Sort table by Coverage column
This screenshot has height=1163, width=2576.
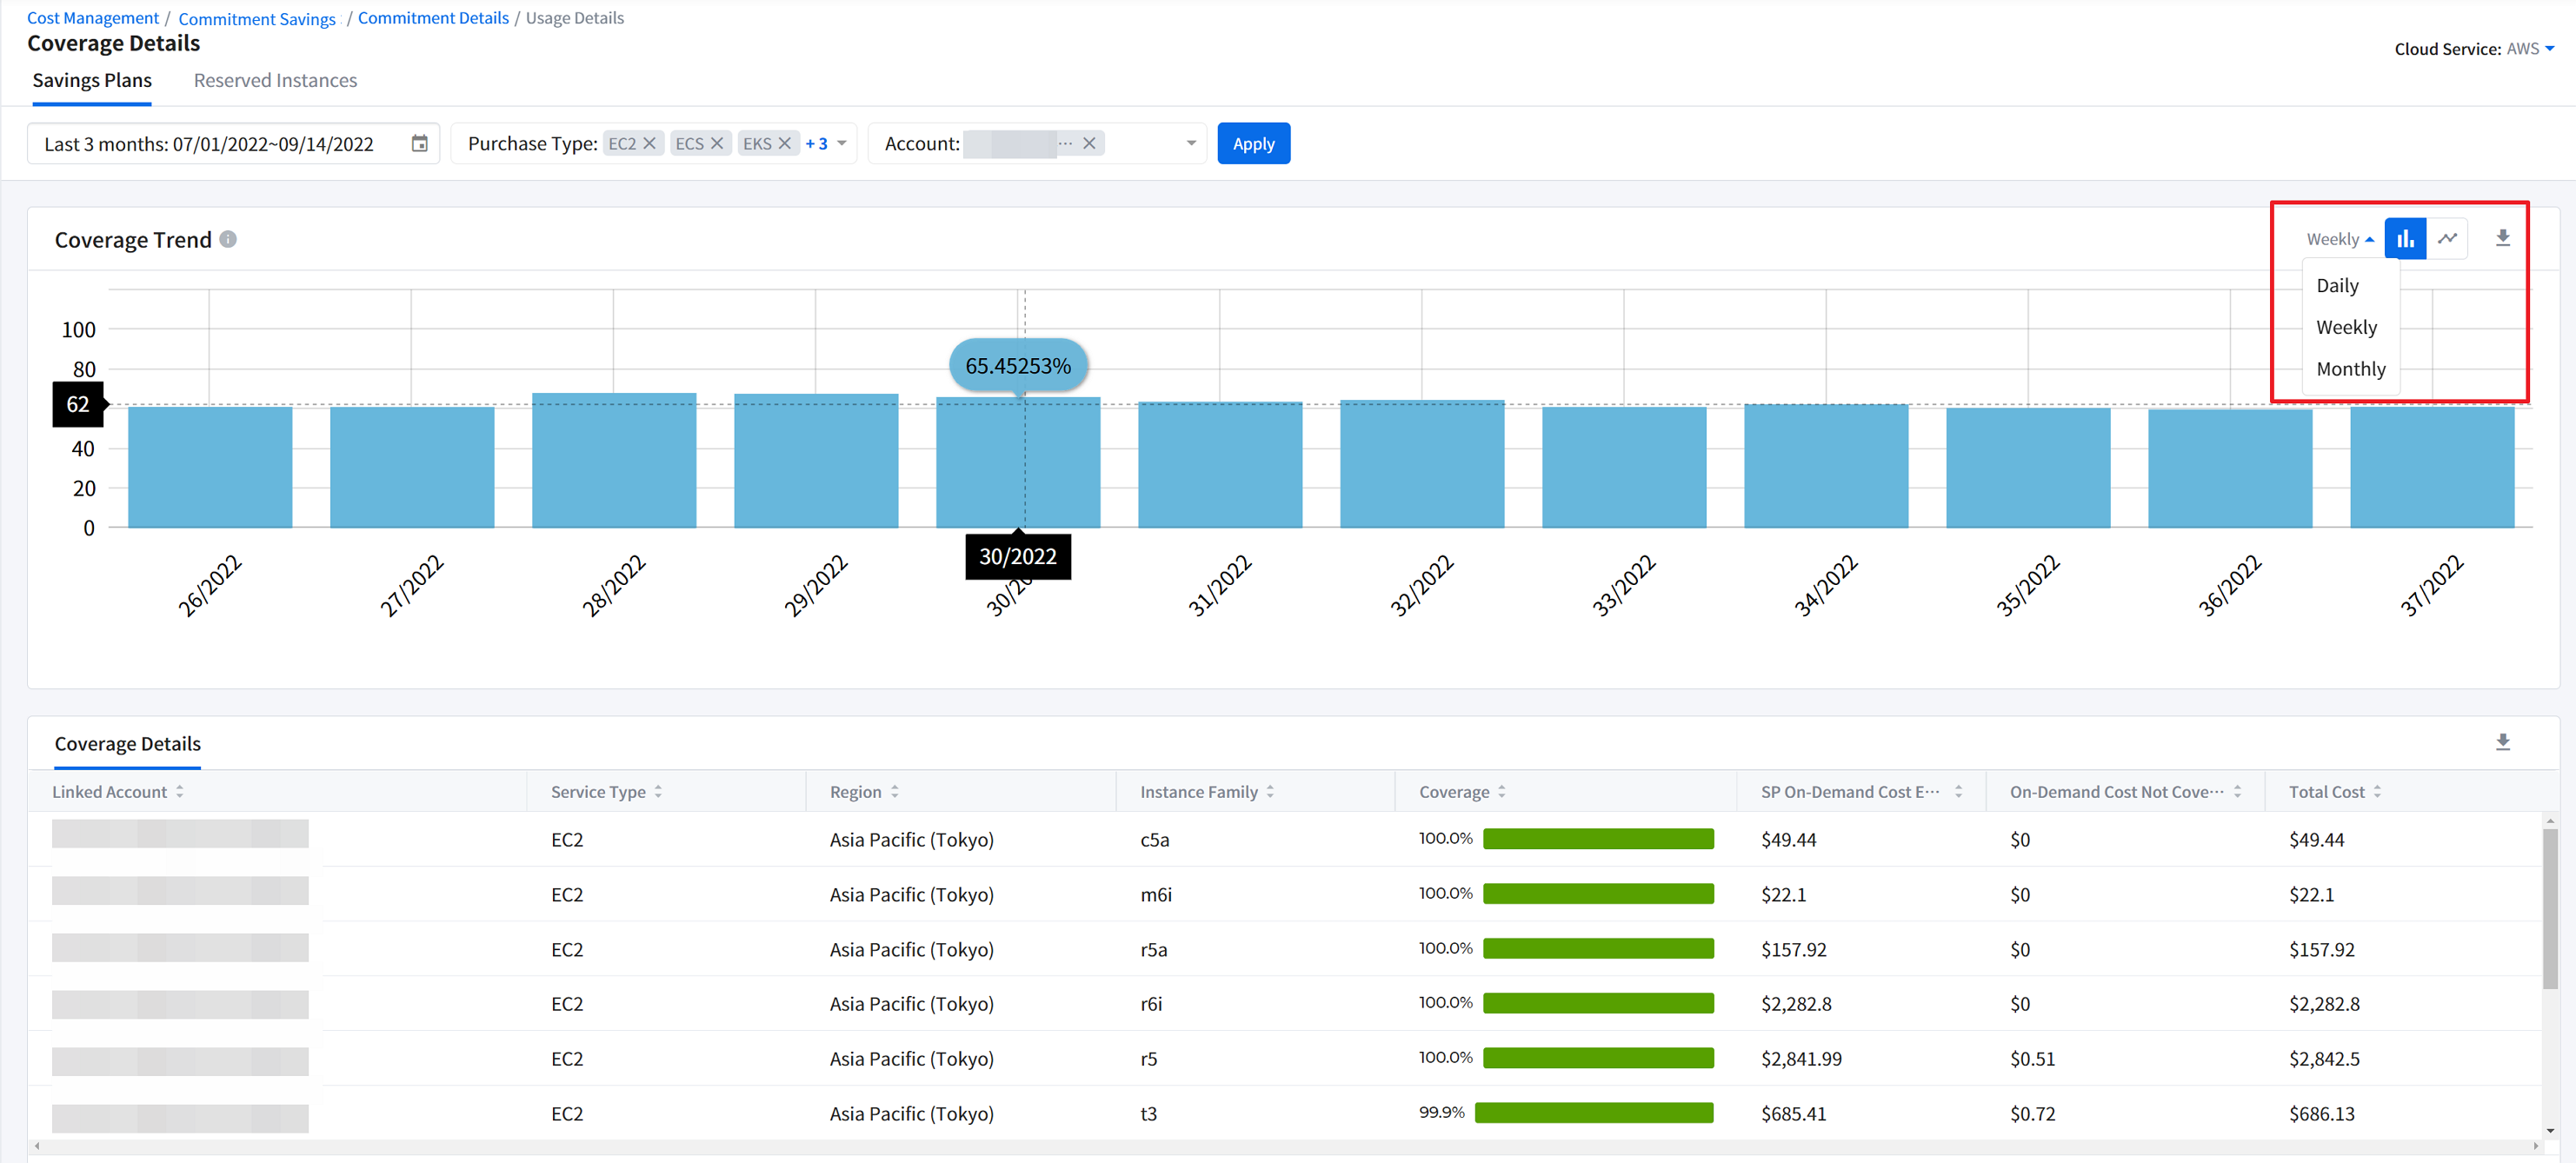(1501, 791)
